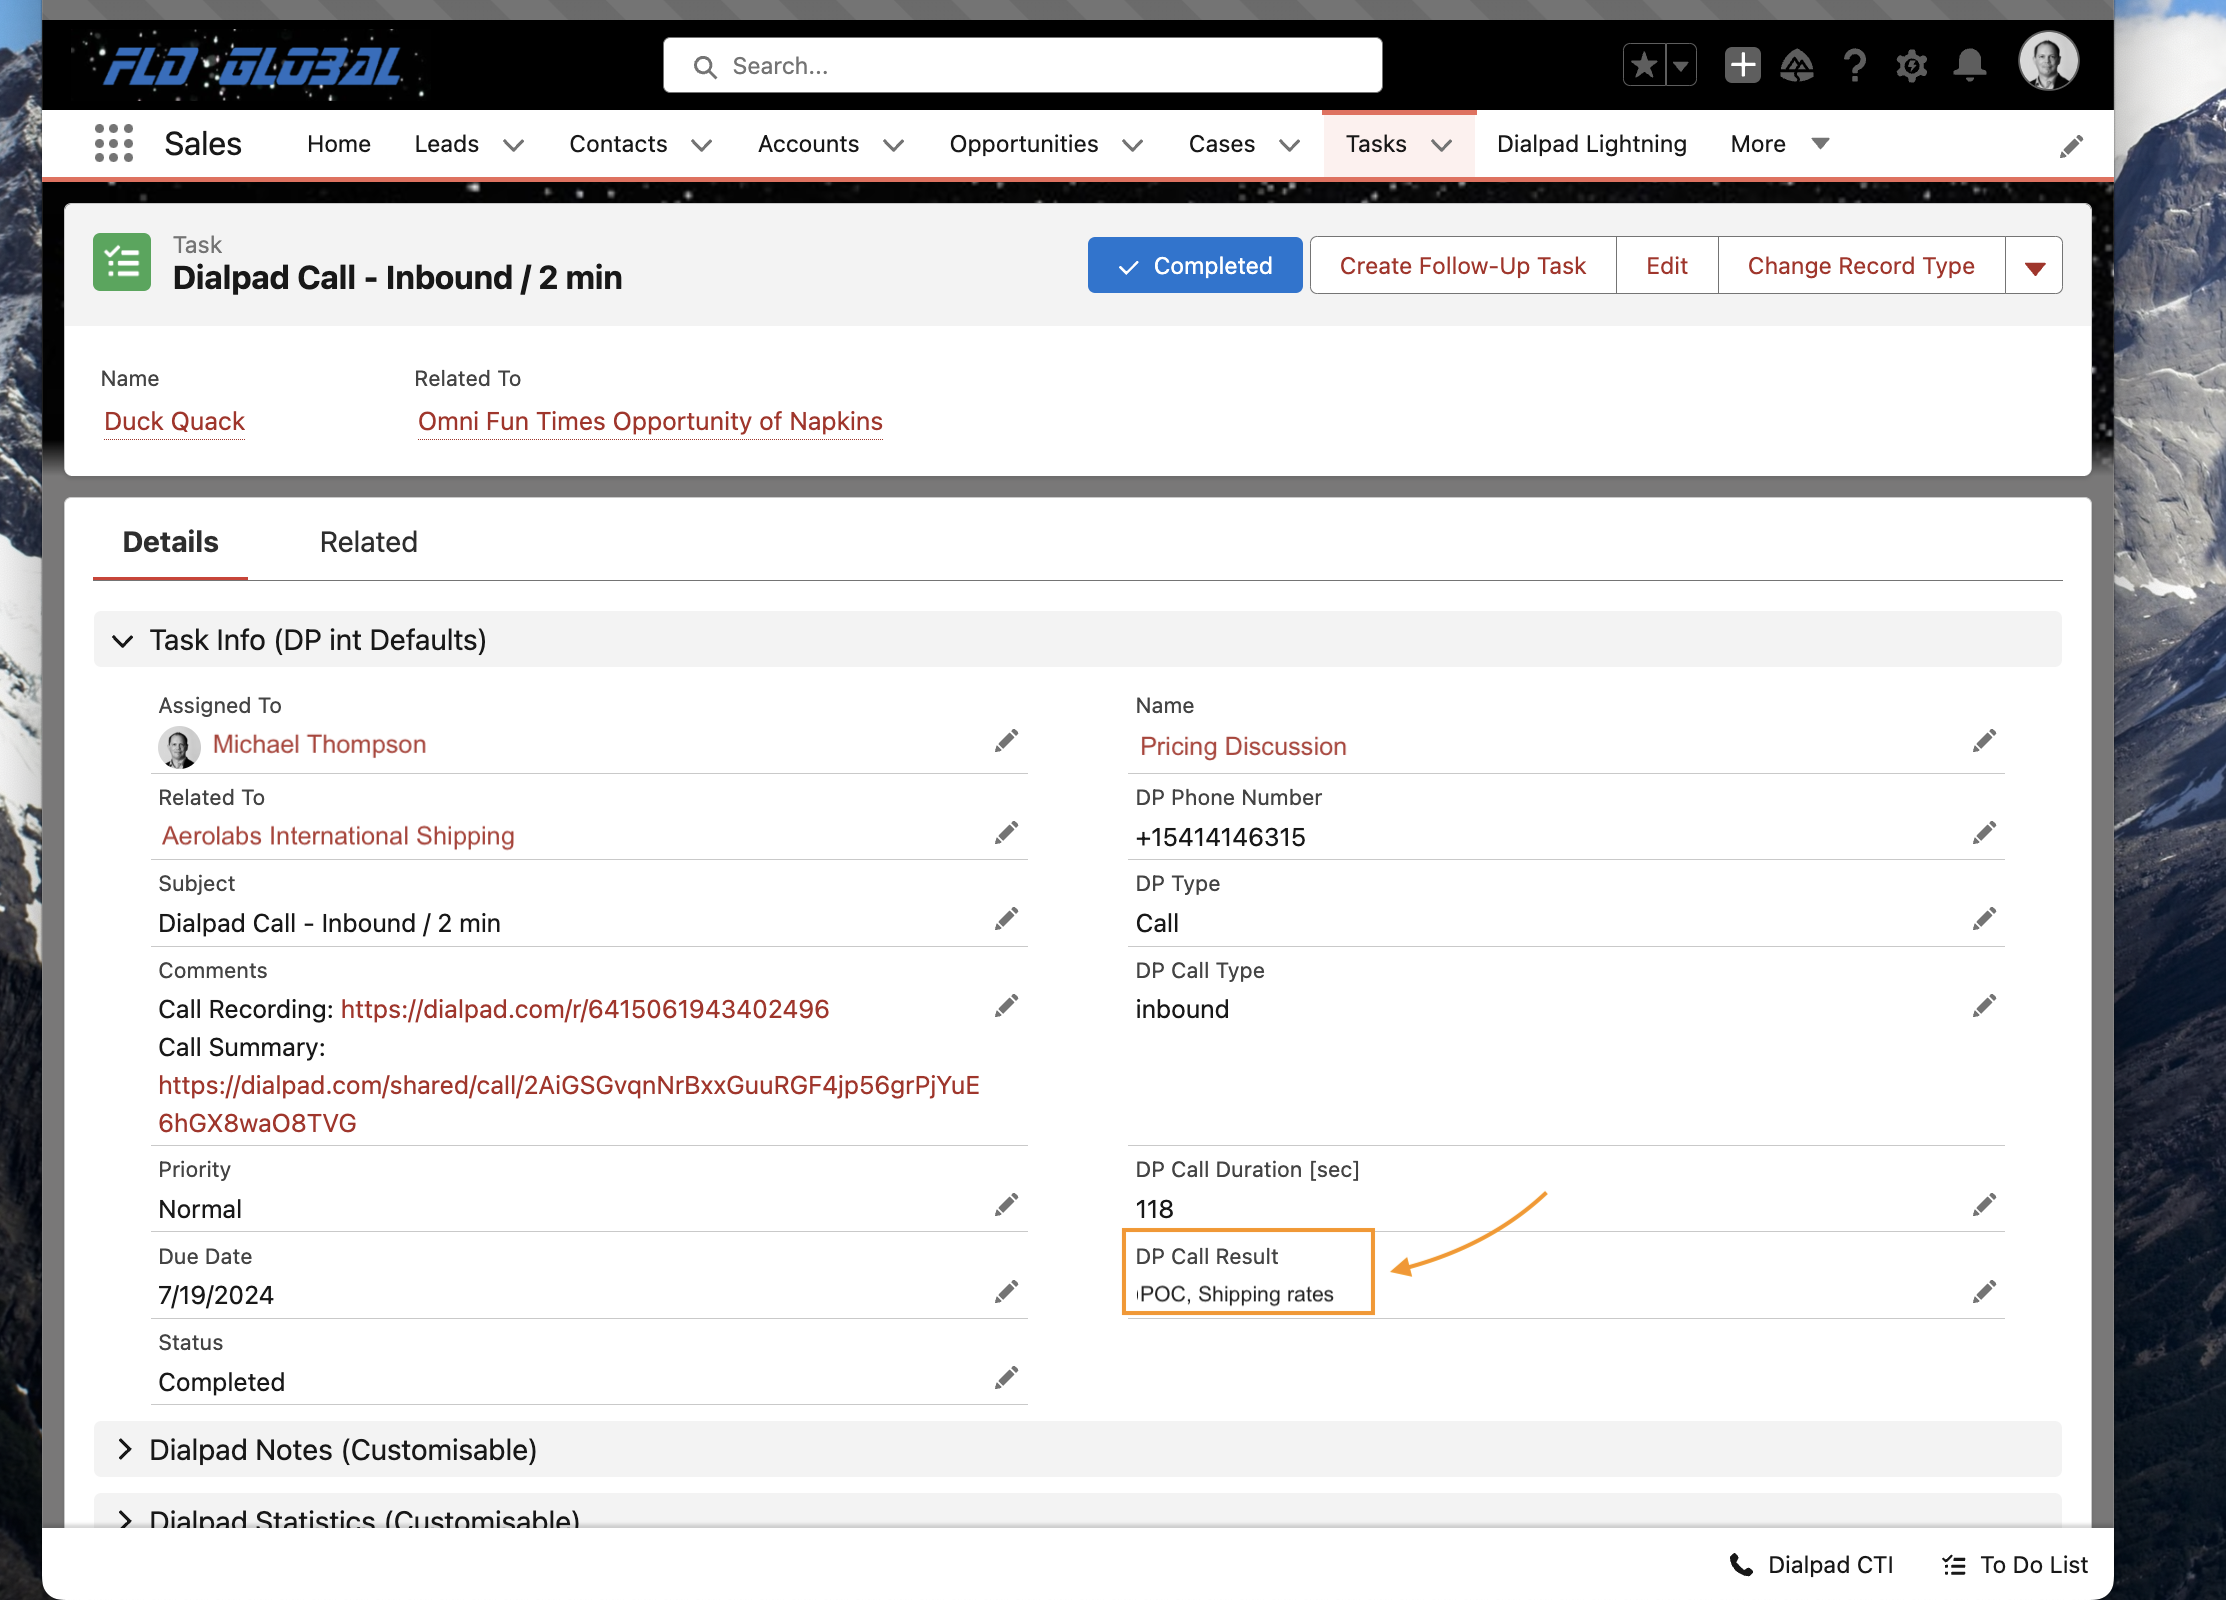Open the call recording URL link
This screenshot has width=2226, height=1600.
(x=585, y=1009)
